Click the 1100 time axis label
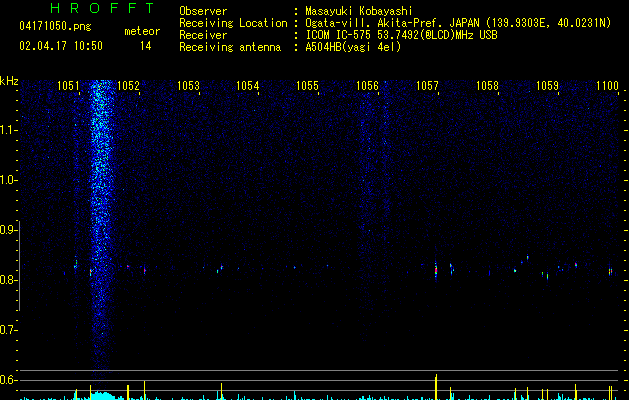 tap(607, 86)
